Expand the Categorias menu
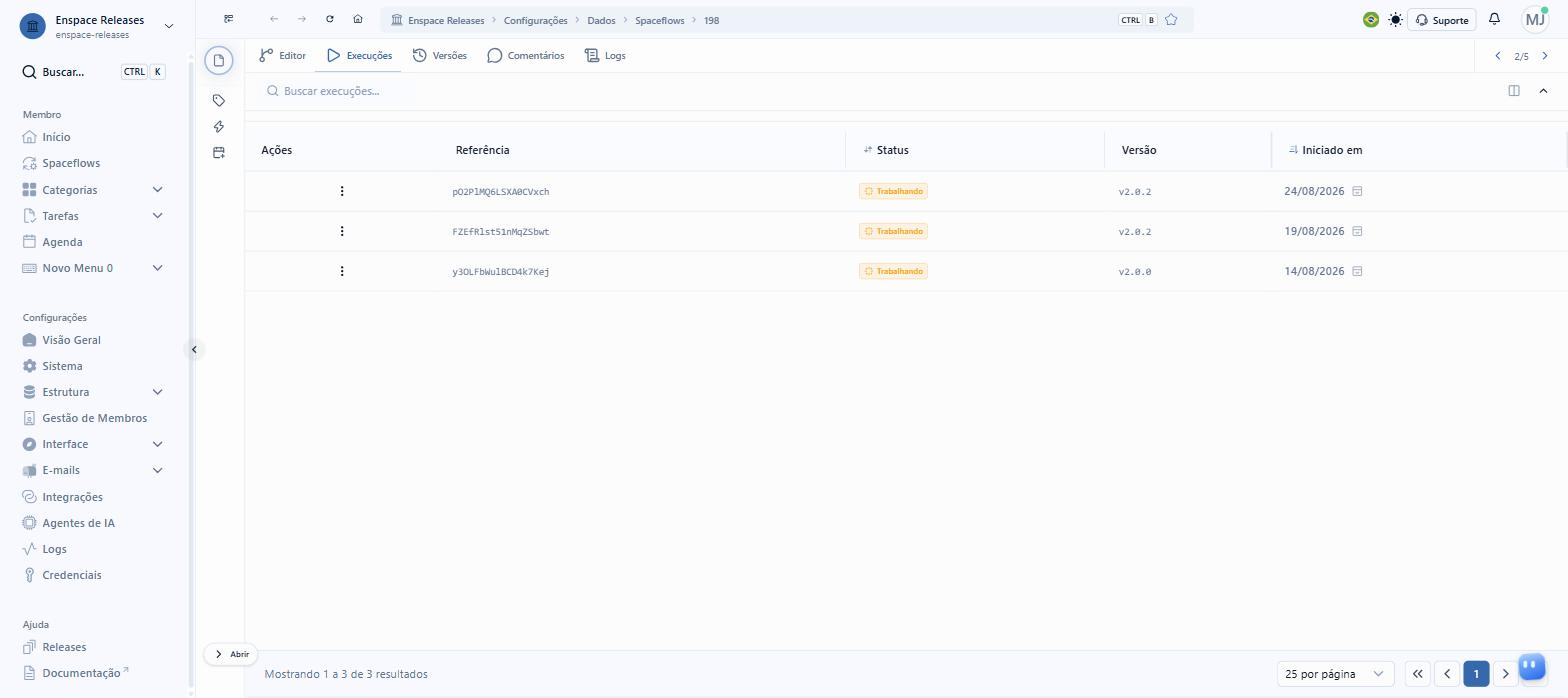The width and height of the screenshot is (1568, 698). pyautogui.click(x=157, y=190)
